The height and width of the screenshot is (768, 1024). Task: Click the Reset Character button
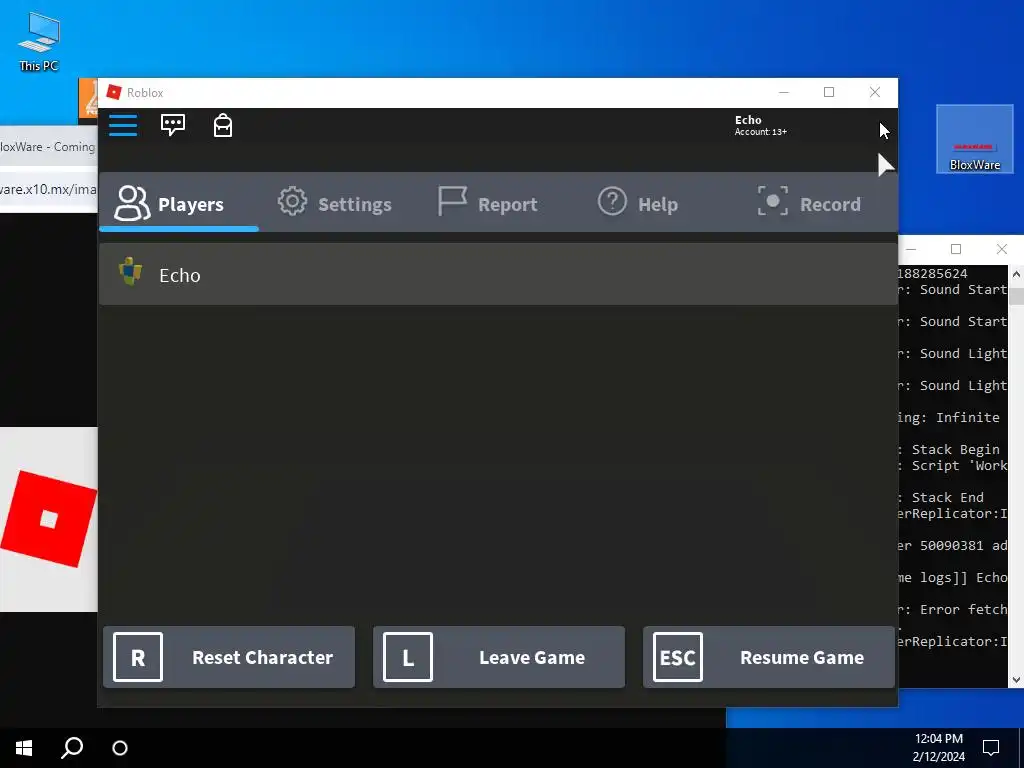coord(229,657)
